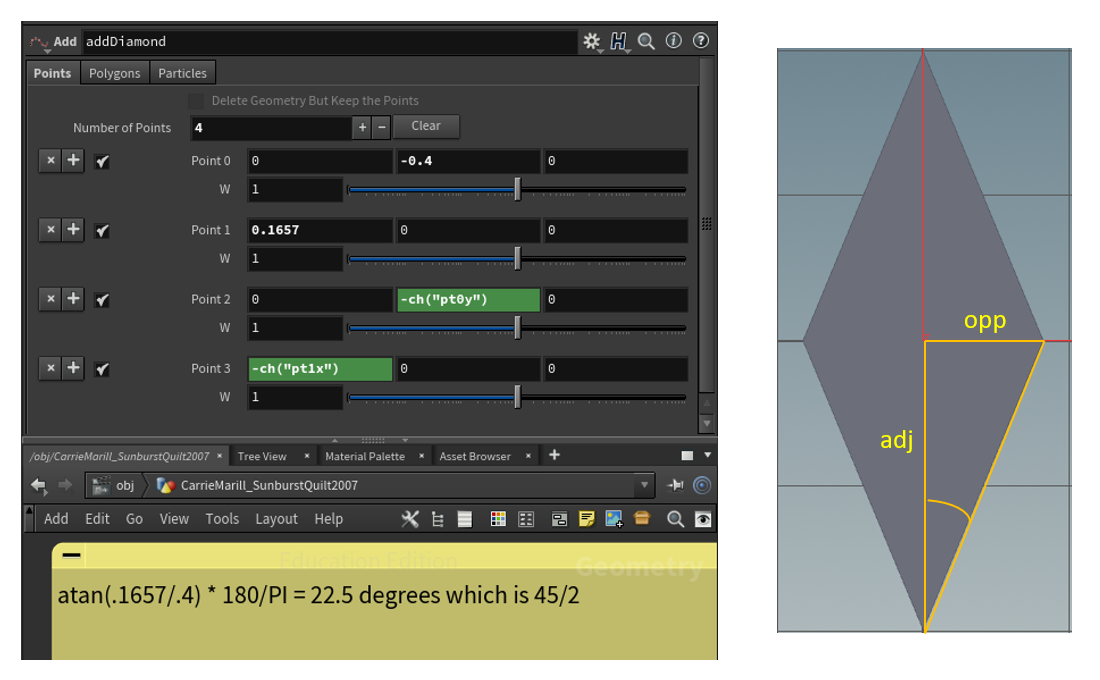Viewport: 1100px width, 680px height.
Task: Expand the network path history dropdown
Action: [645, 485]
